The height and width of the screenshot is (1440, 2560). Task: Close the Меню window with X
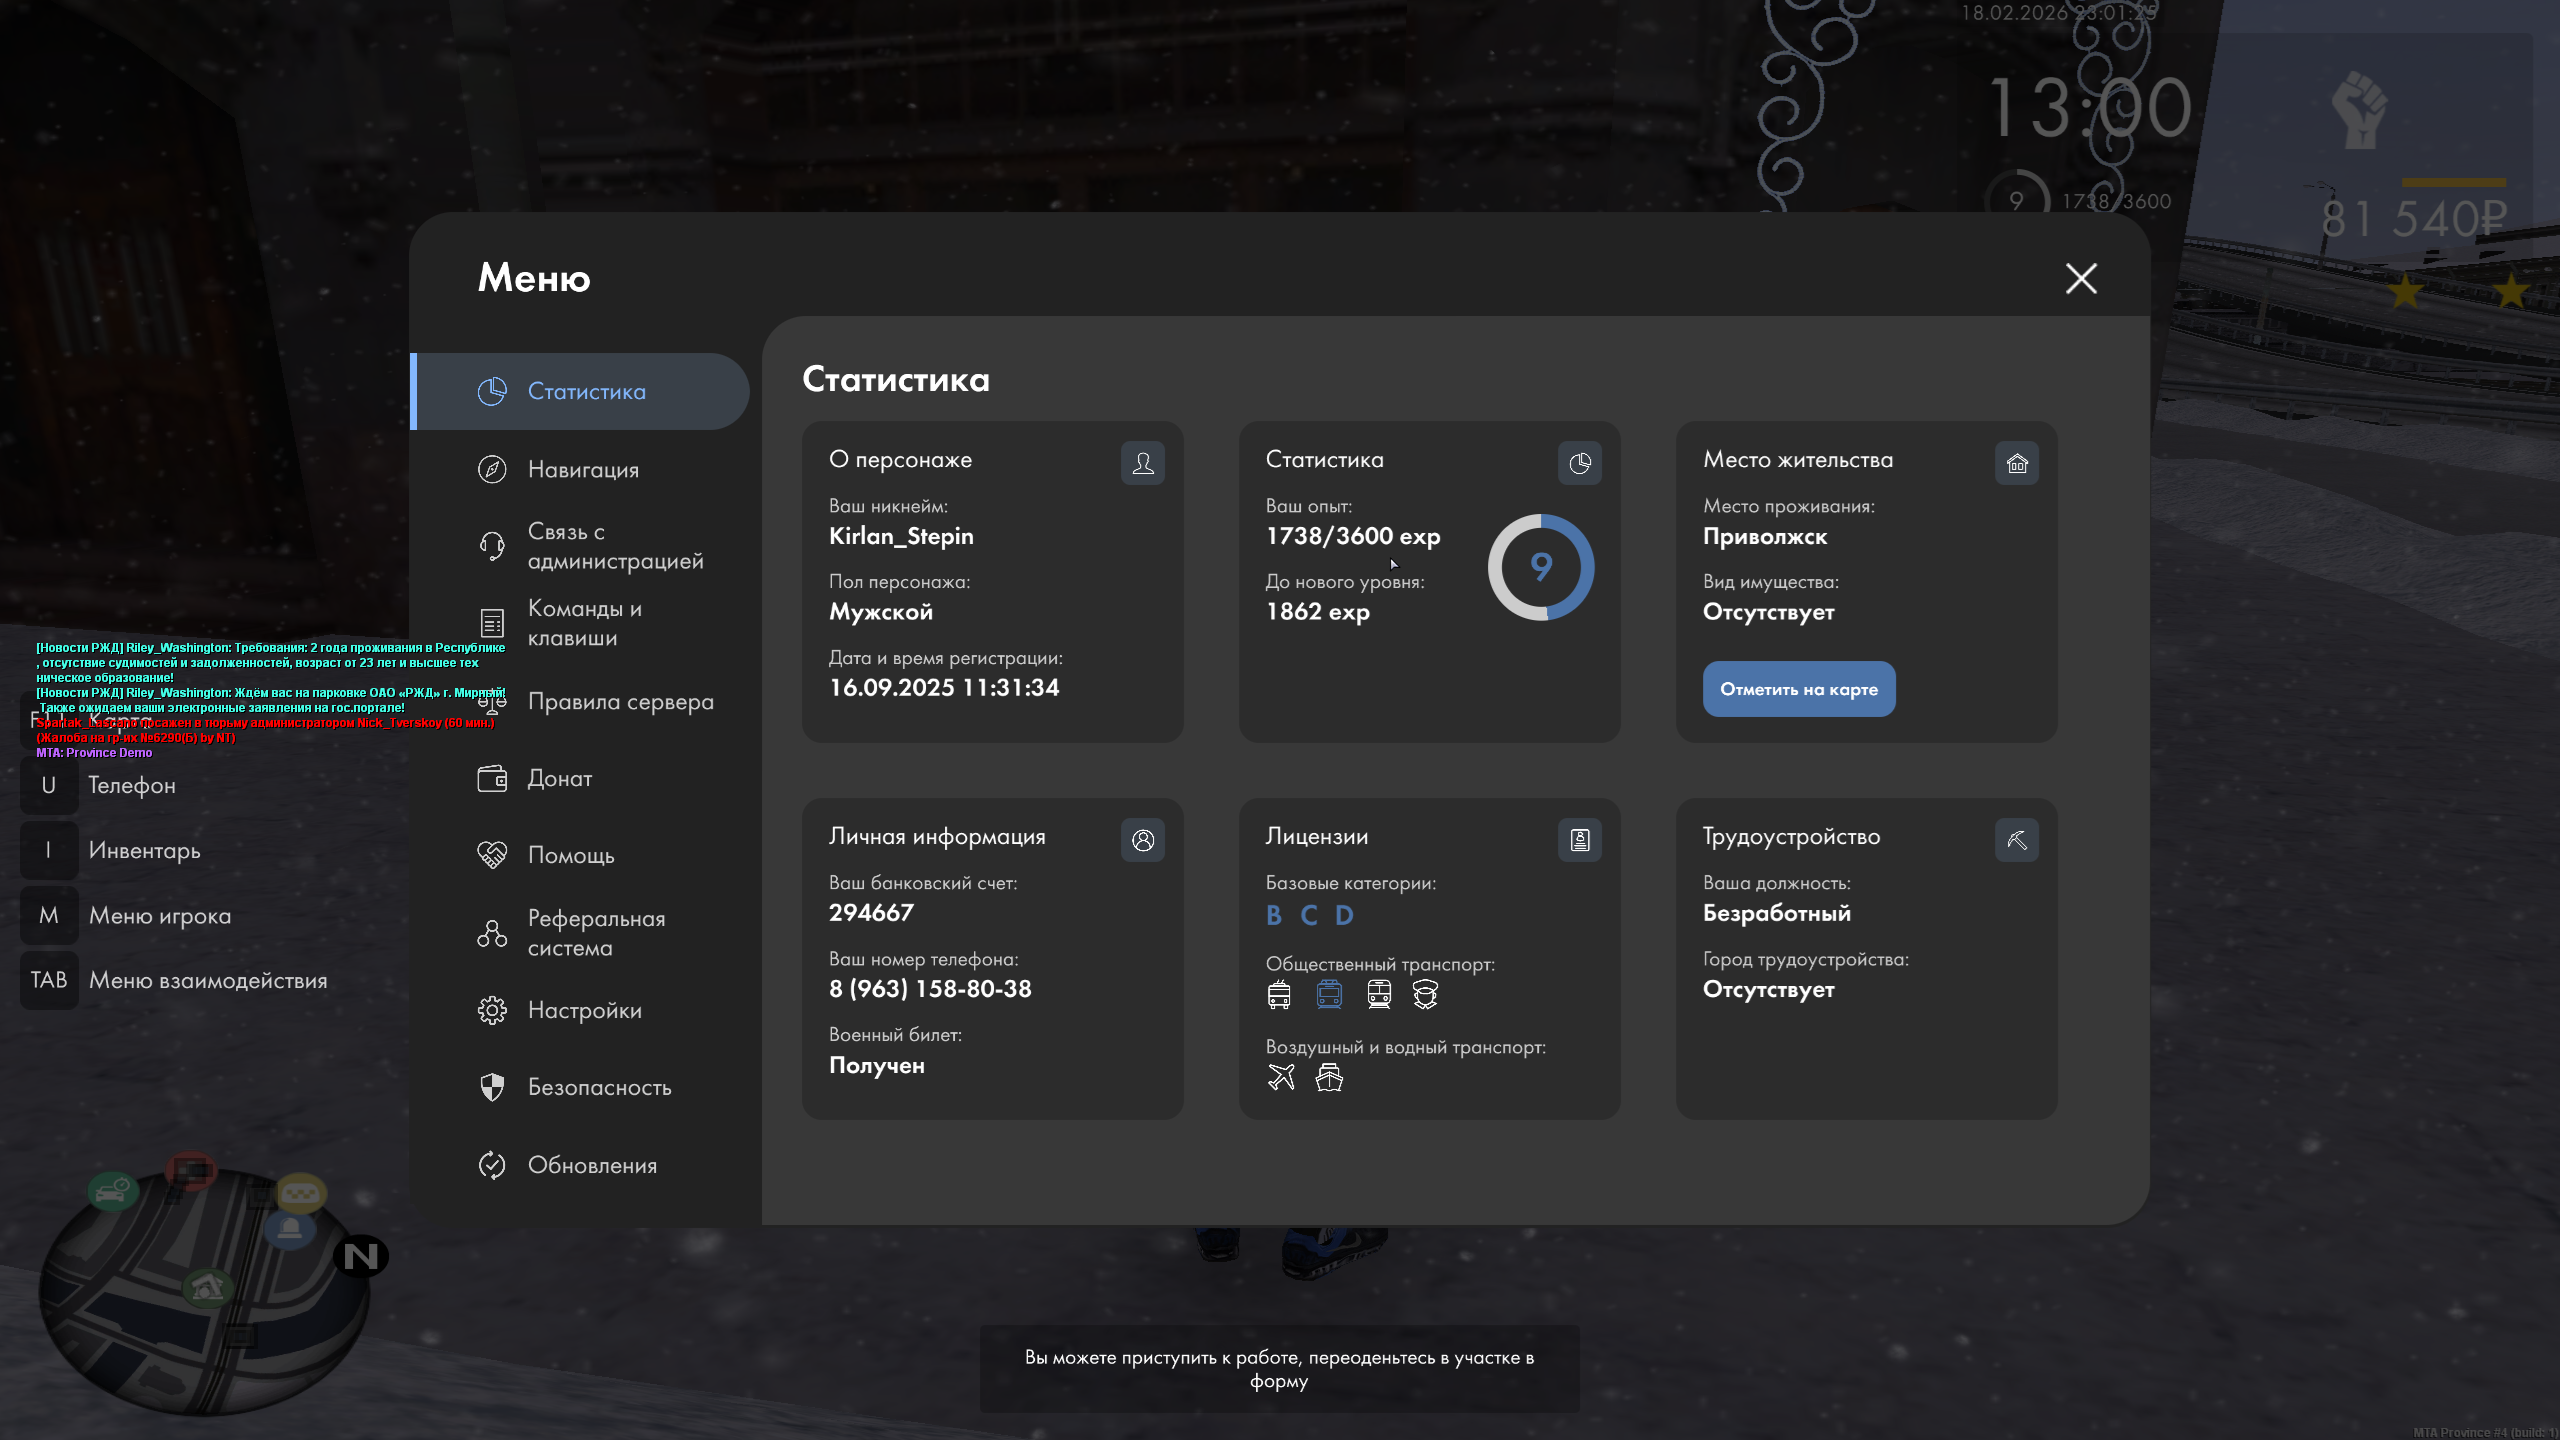[x=2081, y=278]
